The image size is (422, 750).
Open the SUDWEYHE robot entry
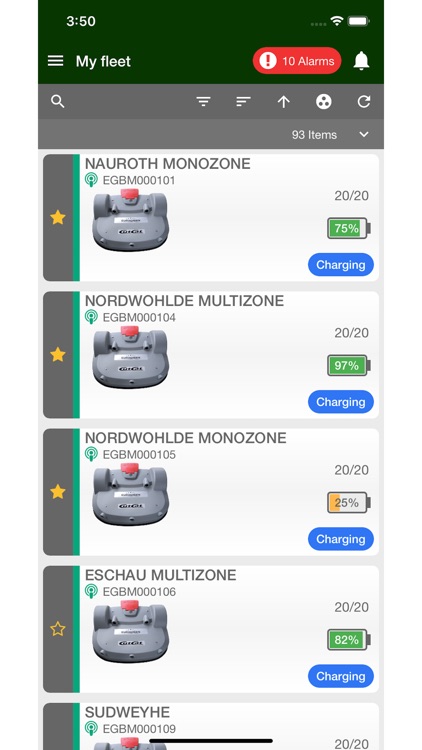coord(211,726)
